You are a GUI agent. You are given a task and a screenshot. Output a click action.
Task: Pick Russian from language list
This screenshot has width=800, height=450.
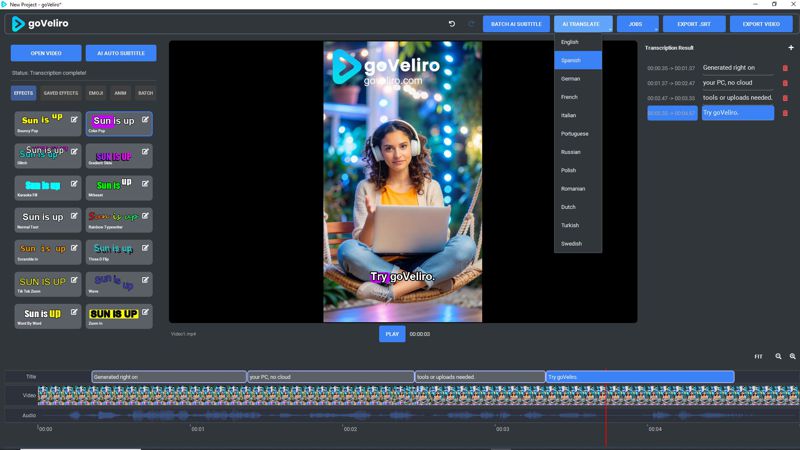578,152
